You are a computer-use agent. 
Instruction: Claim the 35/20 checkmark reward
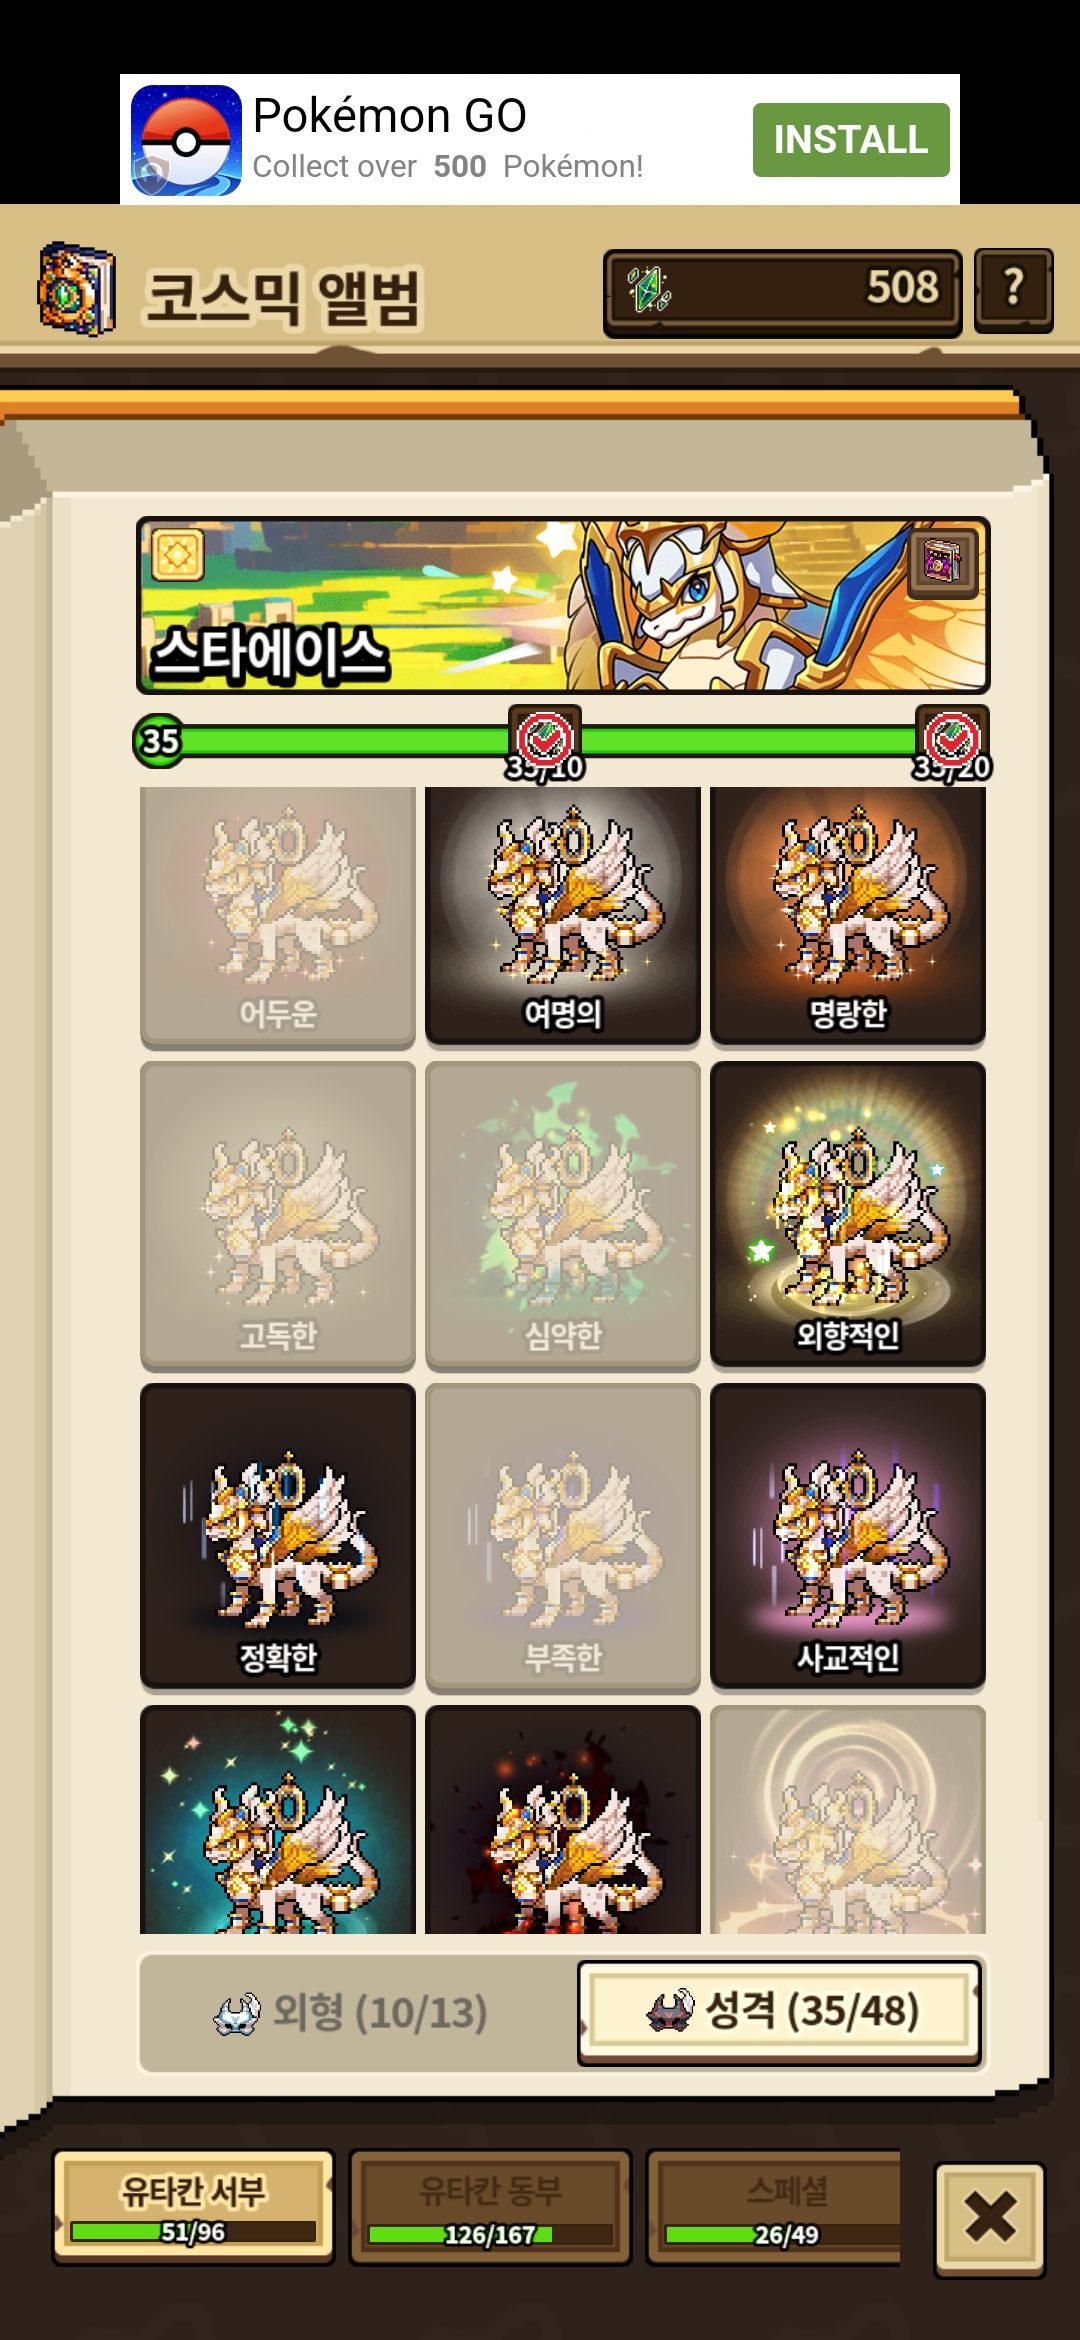coord(952,741)
